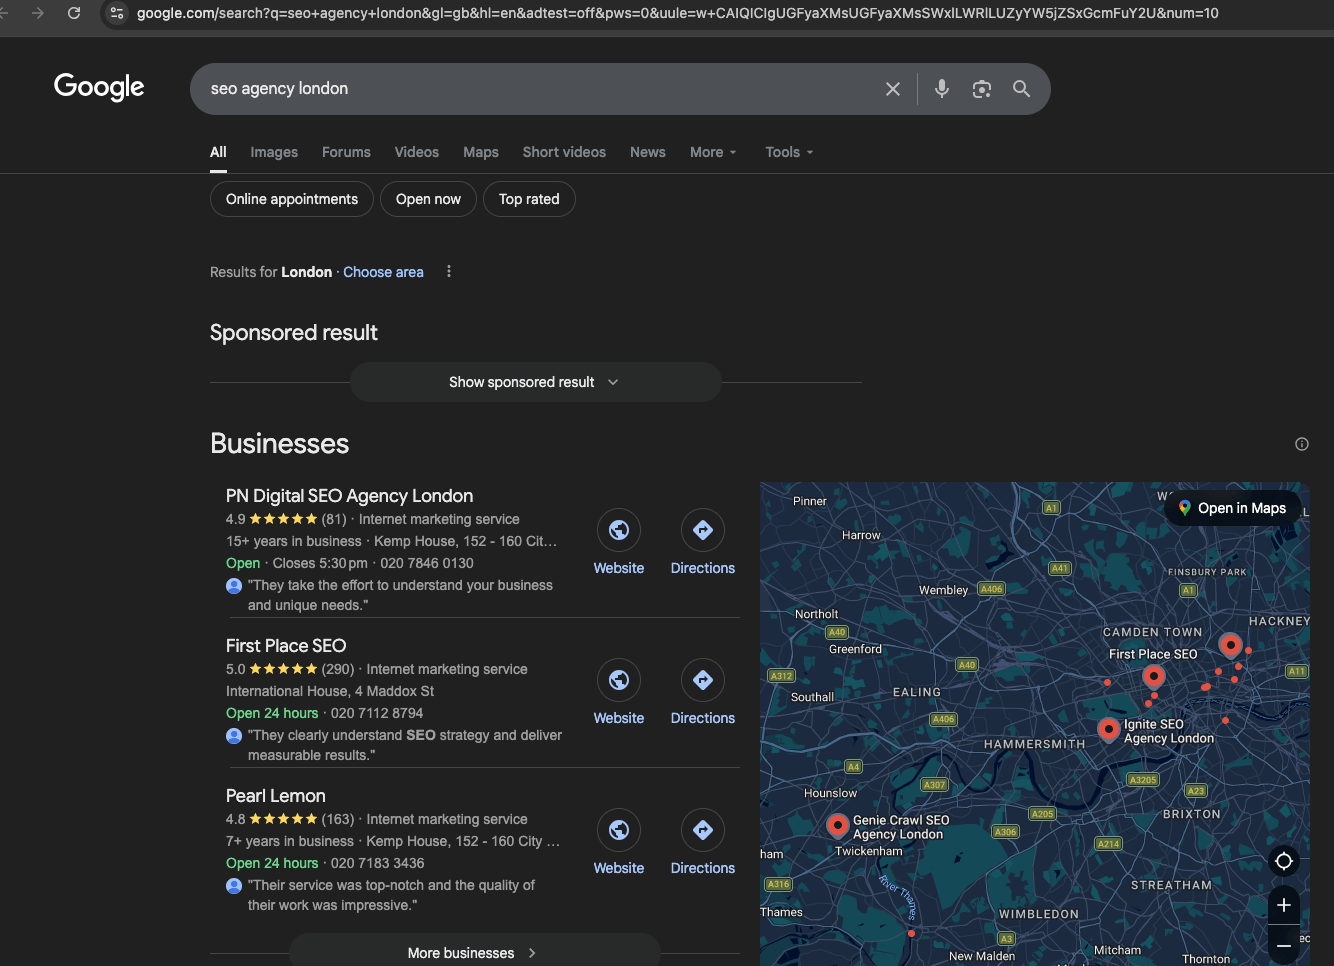This screenshot has height=966, width=1334.
Task: Switch to the Images tab
Action: pyautogui.click(x=274, y=152)
